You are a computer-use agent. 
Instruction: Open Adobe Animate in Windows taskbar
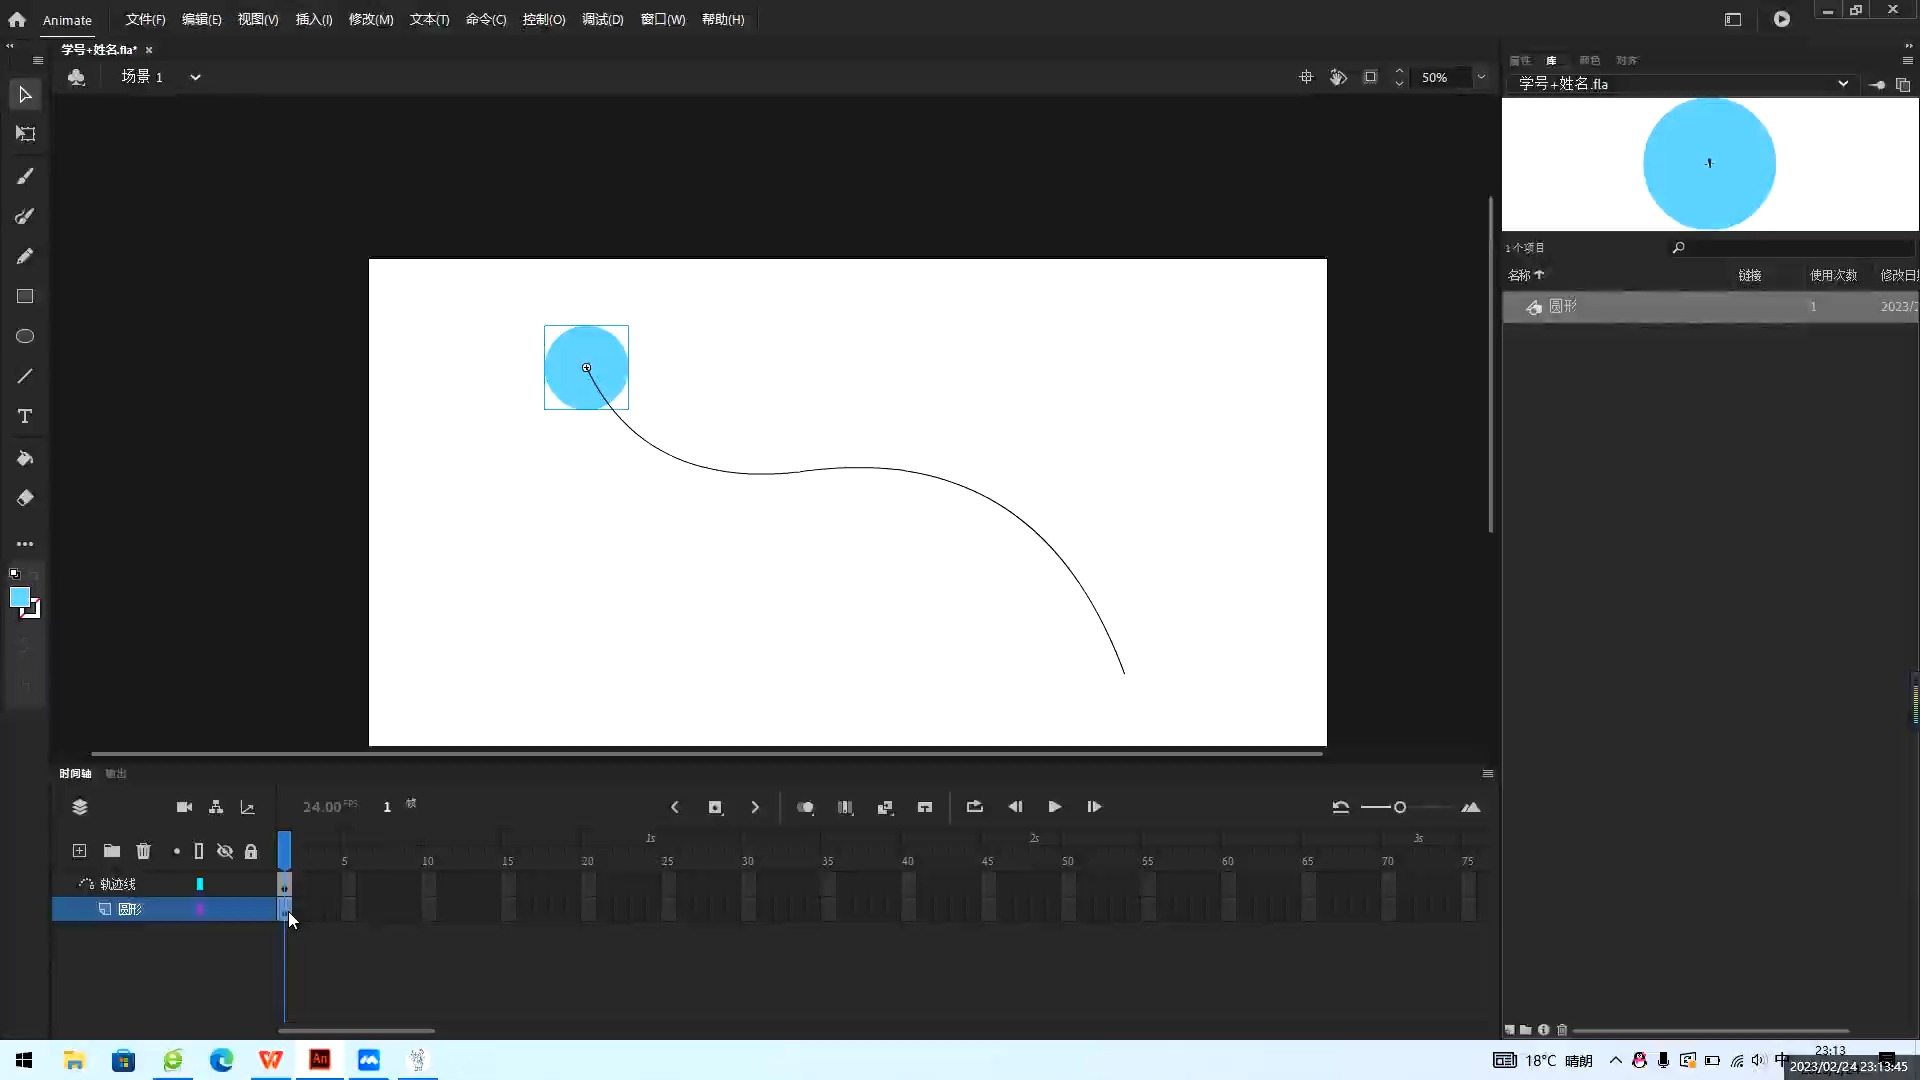tap(320, 1060)
